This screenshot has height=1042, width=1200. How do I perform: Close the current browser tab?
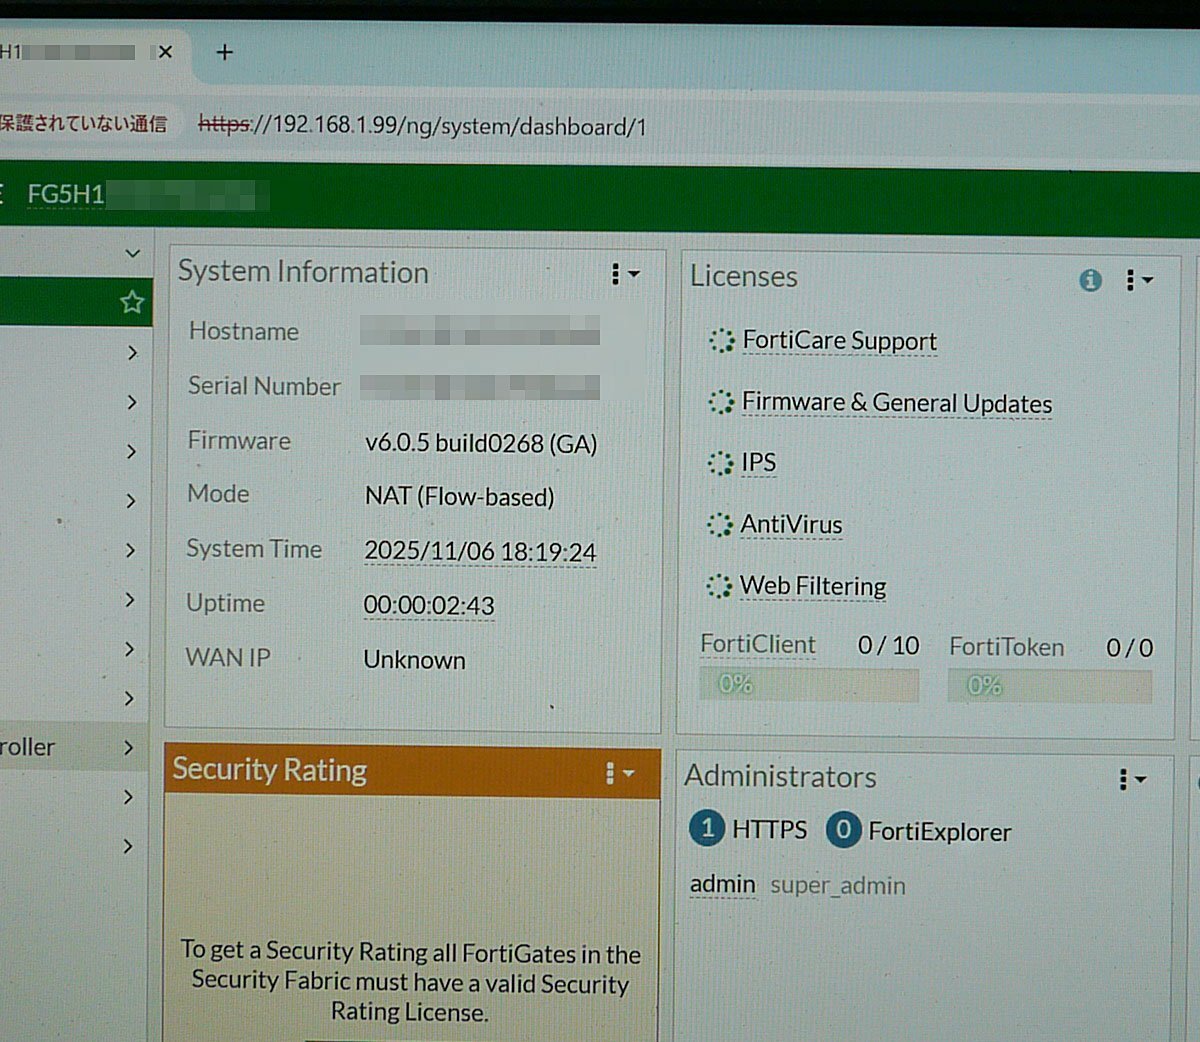click(x=165, y=52)
